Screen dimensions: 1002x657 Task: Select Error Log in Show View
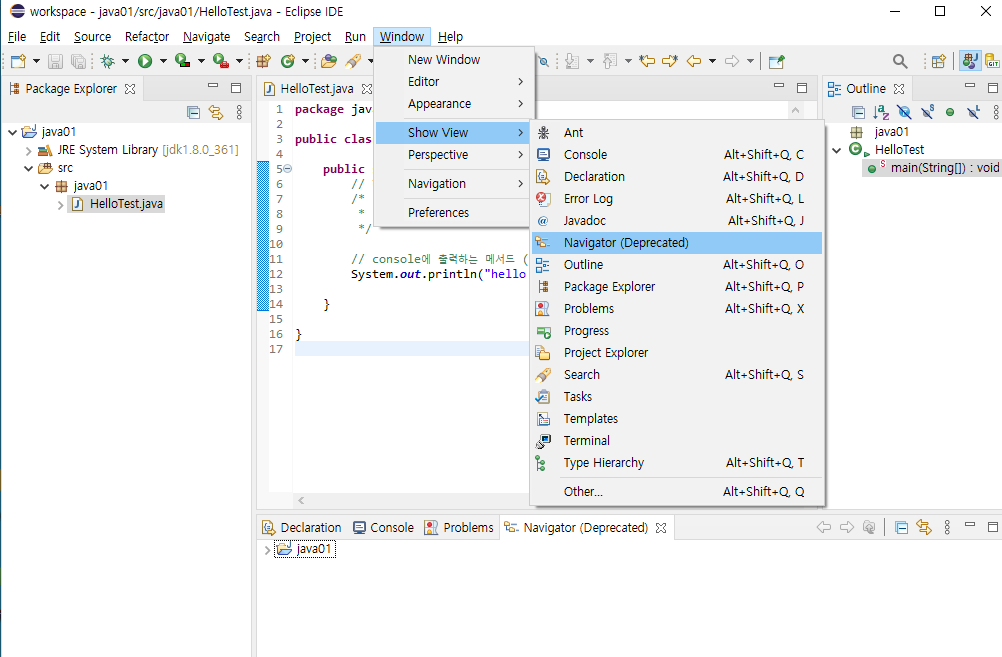tap(677, 199)
